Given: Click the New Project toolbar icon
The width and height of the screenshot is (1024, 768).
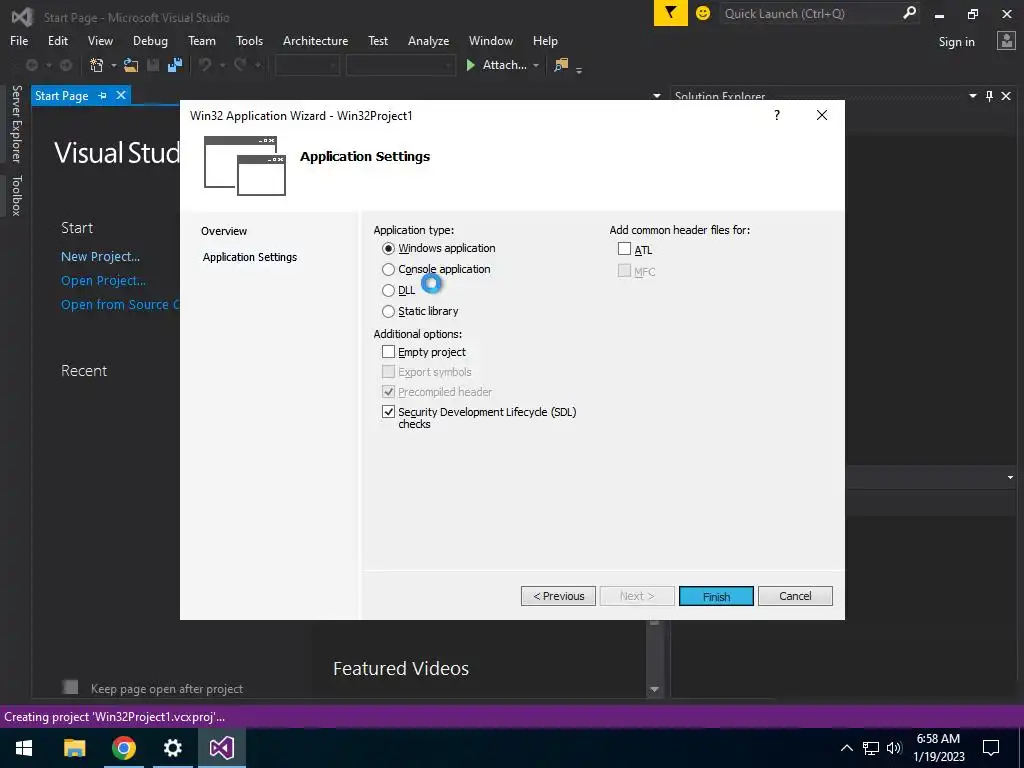Looking at the screenshot, I should 97,65.
